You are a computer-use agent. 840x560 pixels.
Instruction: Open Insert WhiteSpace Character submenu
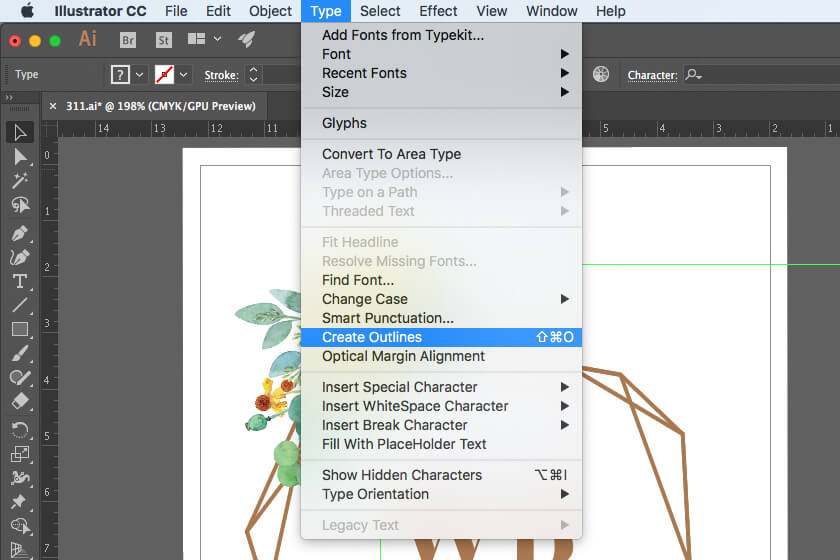tap(441, 406)
